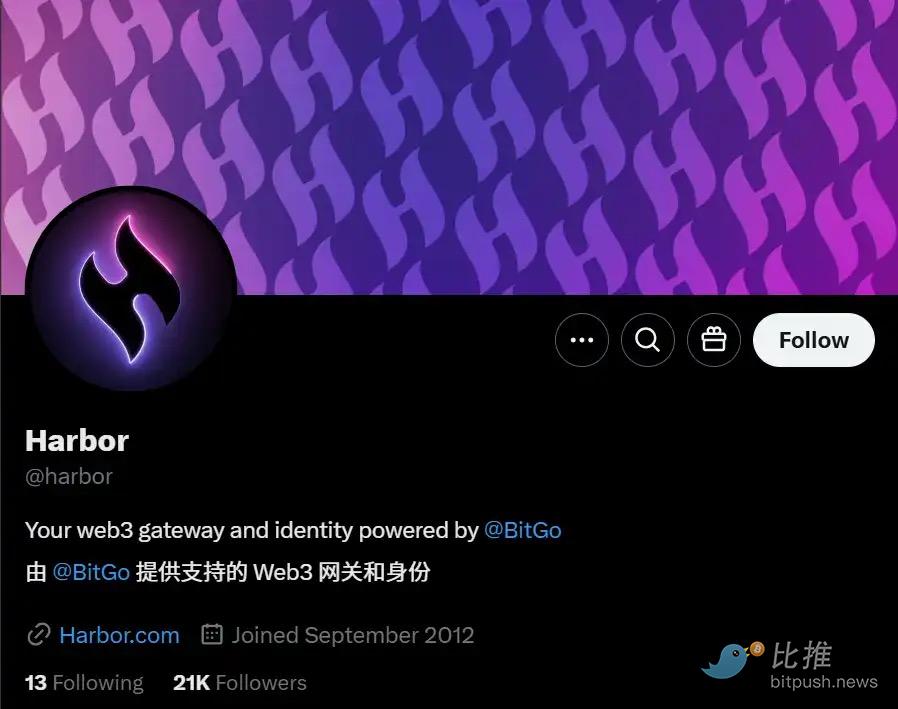Follow the Harbor account
This screenshot has height=709, width=898.
pyautogui.click(x=814, y=340)
